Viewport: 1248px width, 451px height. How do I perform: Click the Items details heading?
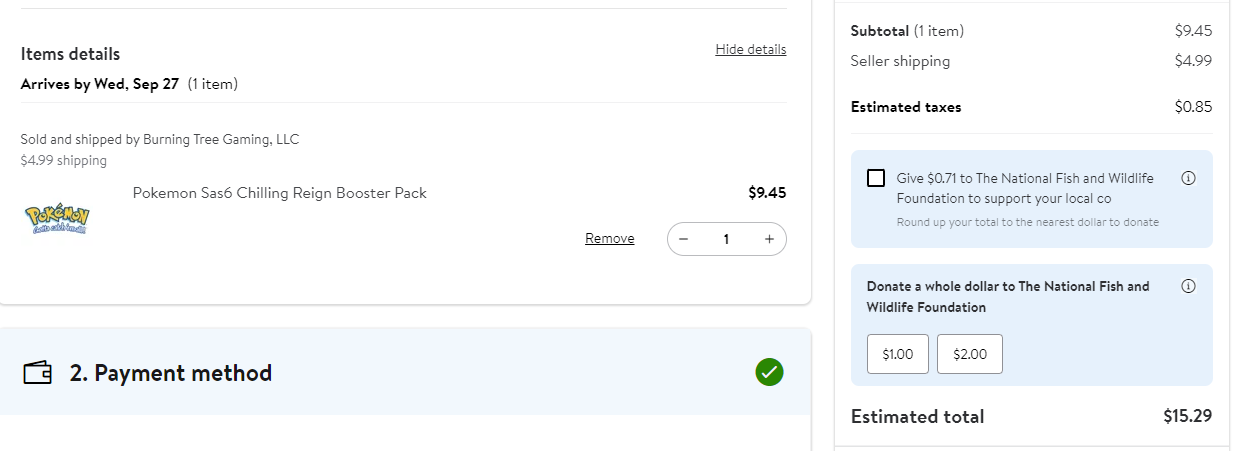point(70,54)
